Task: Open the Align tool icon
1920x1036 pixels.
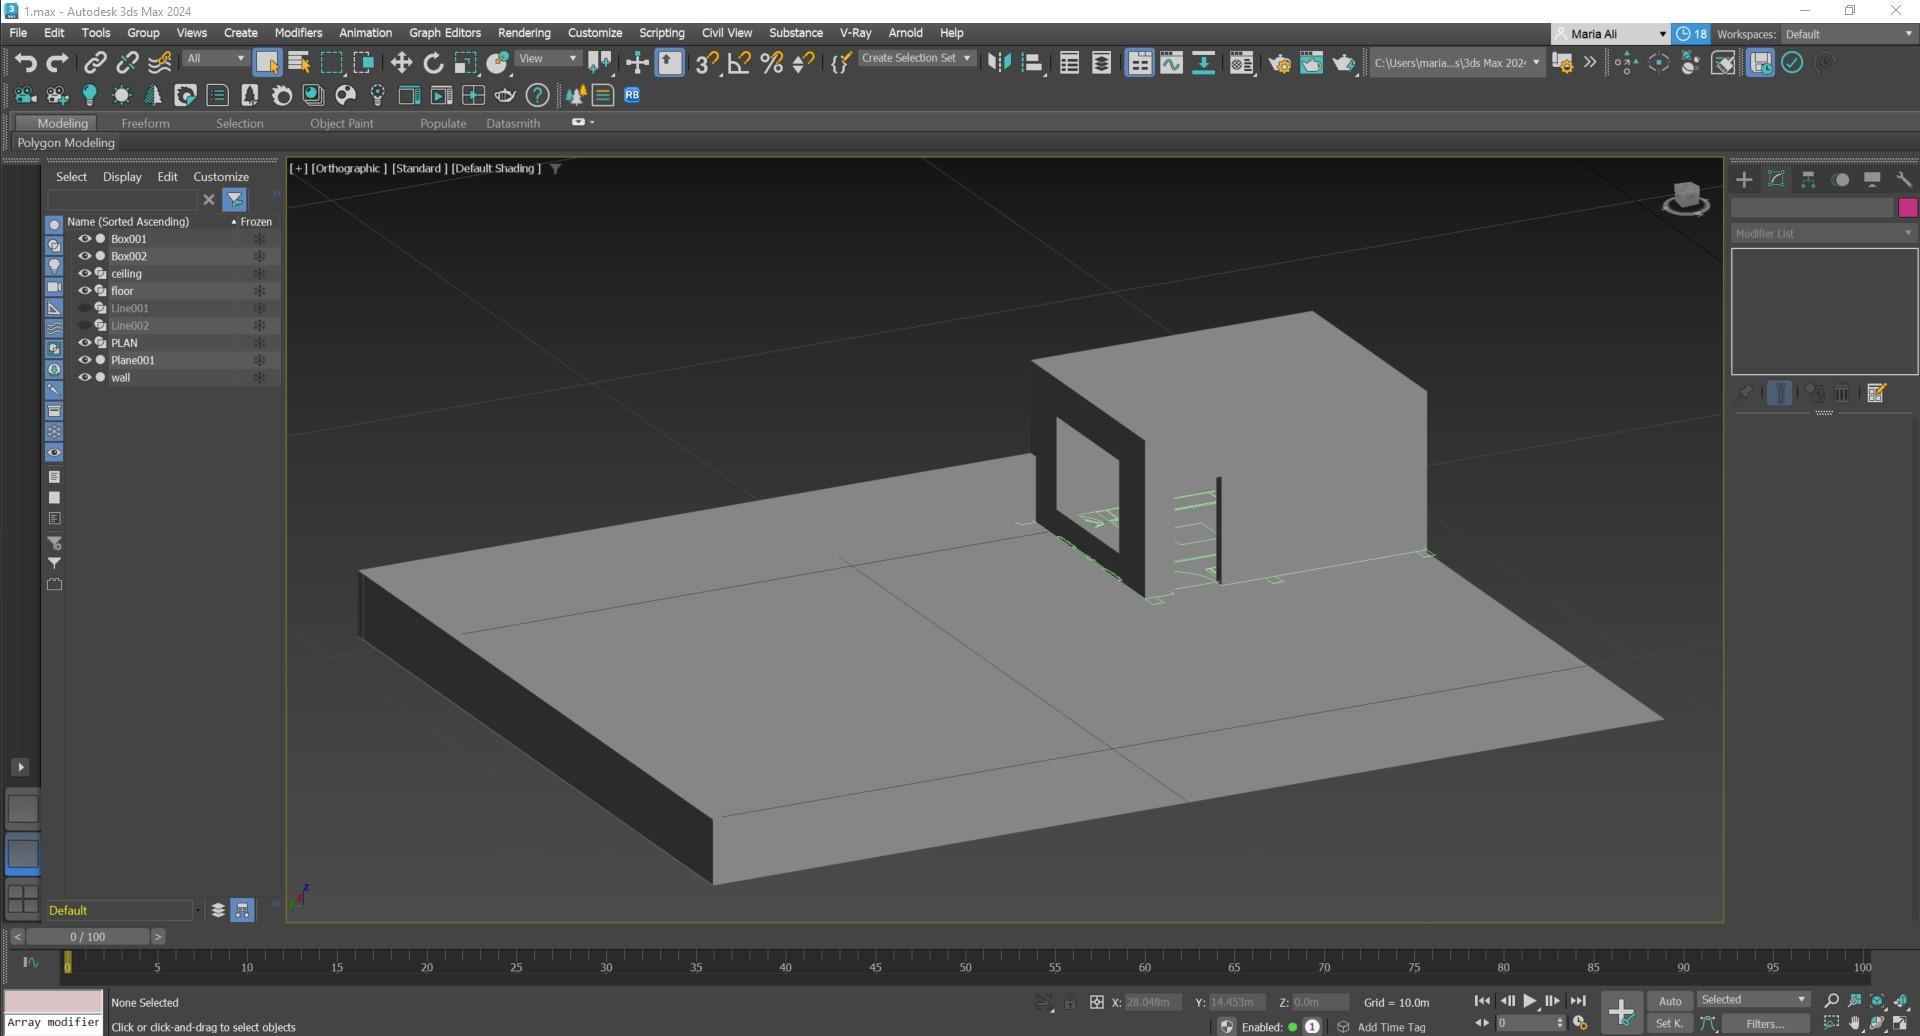Action: pos(1031,63)
